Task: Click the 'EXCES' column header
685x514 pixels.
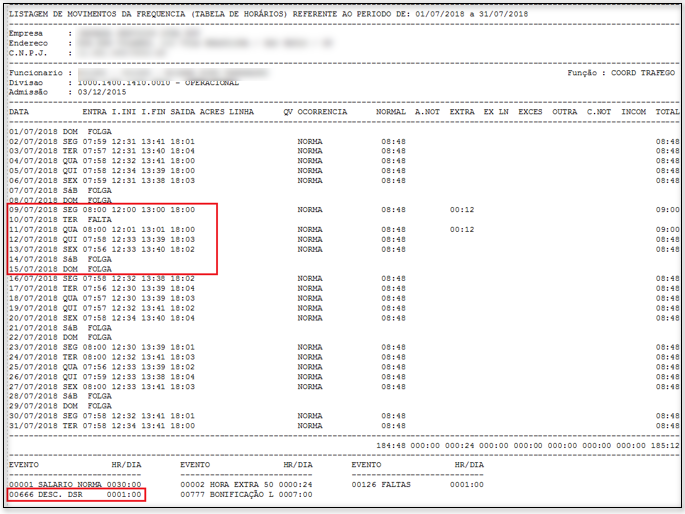Action: [530, 112]
